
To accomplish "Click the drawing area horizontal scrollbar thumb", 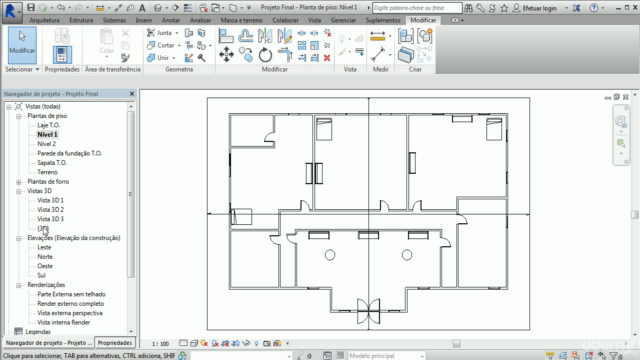I will tap(457, 344).
